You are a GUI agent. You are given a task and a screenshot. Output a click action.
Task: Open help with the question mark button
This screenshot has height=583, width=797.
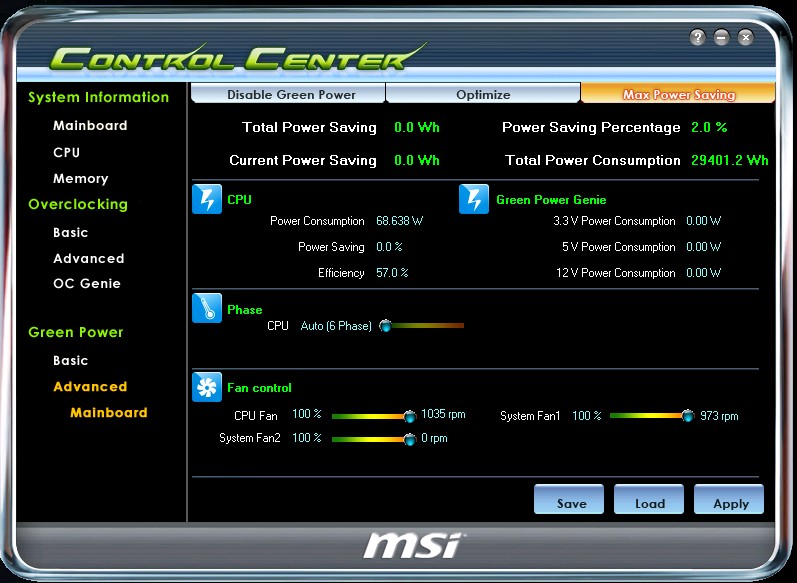697,37
